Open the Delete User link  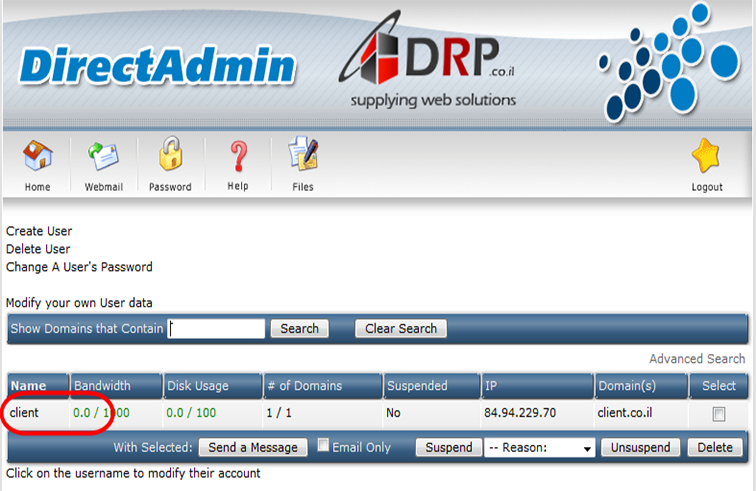[38, 249]
